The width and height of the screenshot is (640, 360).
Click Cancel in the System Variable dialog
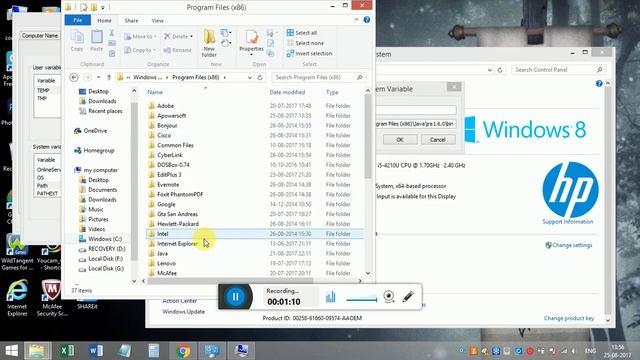(438, 140)
